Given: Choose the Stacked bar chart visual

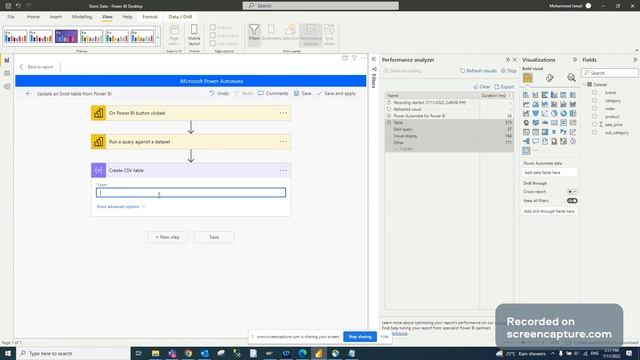Looking at the screenshot, I should pos(526,95).
